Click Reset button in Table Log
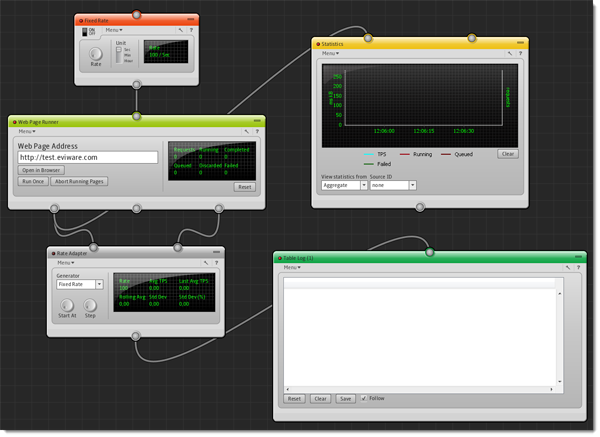 [x=294, y=399]
